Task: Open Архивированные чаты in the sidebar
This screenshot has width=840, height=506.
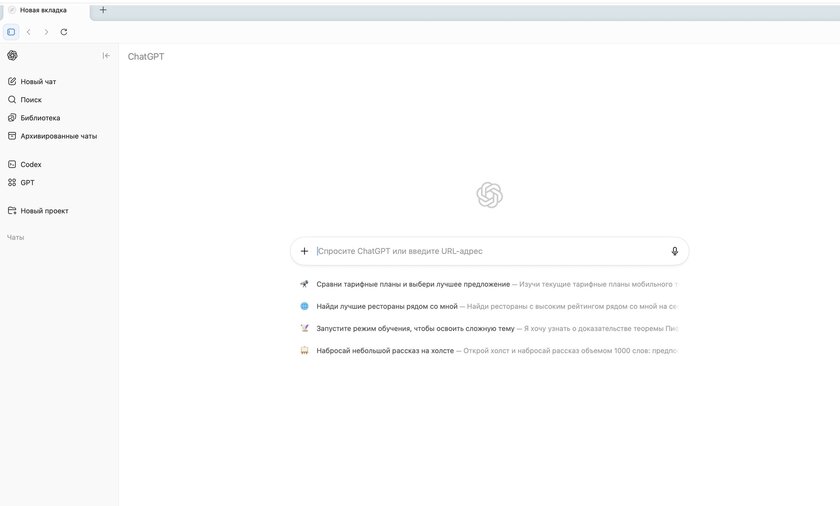Action: 58,136
